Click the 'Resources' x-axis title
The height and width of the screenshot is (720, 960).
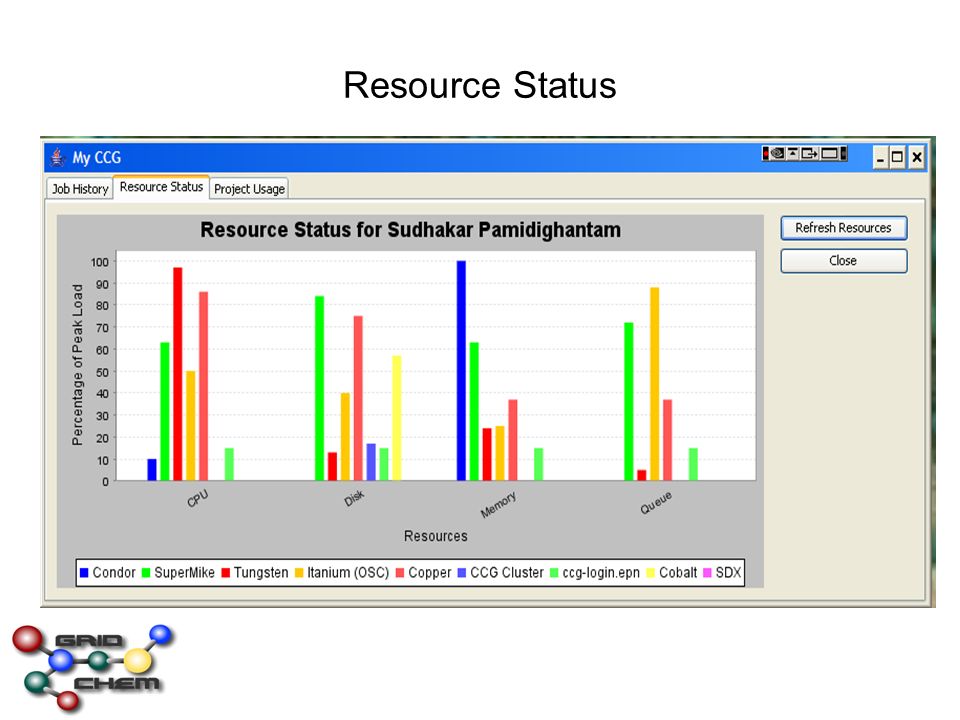click(x=435, y=536)
